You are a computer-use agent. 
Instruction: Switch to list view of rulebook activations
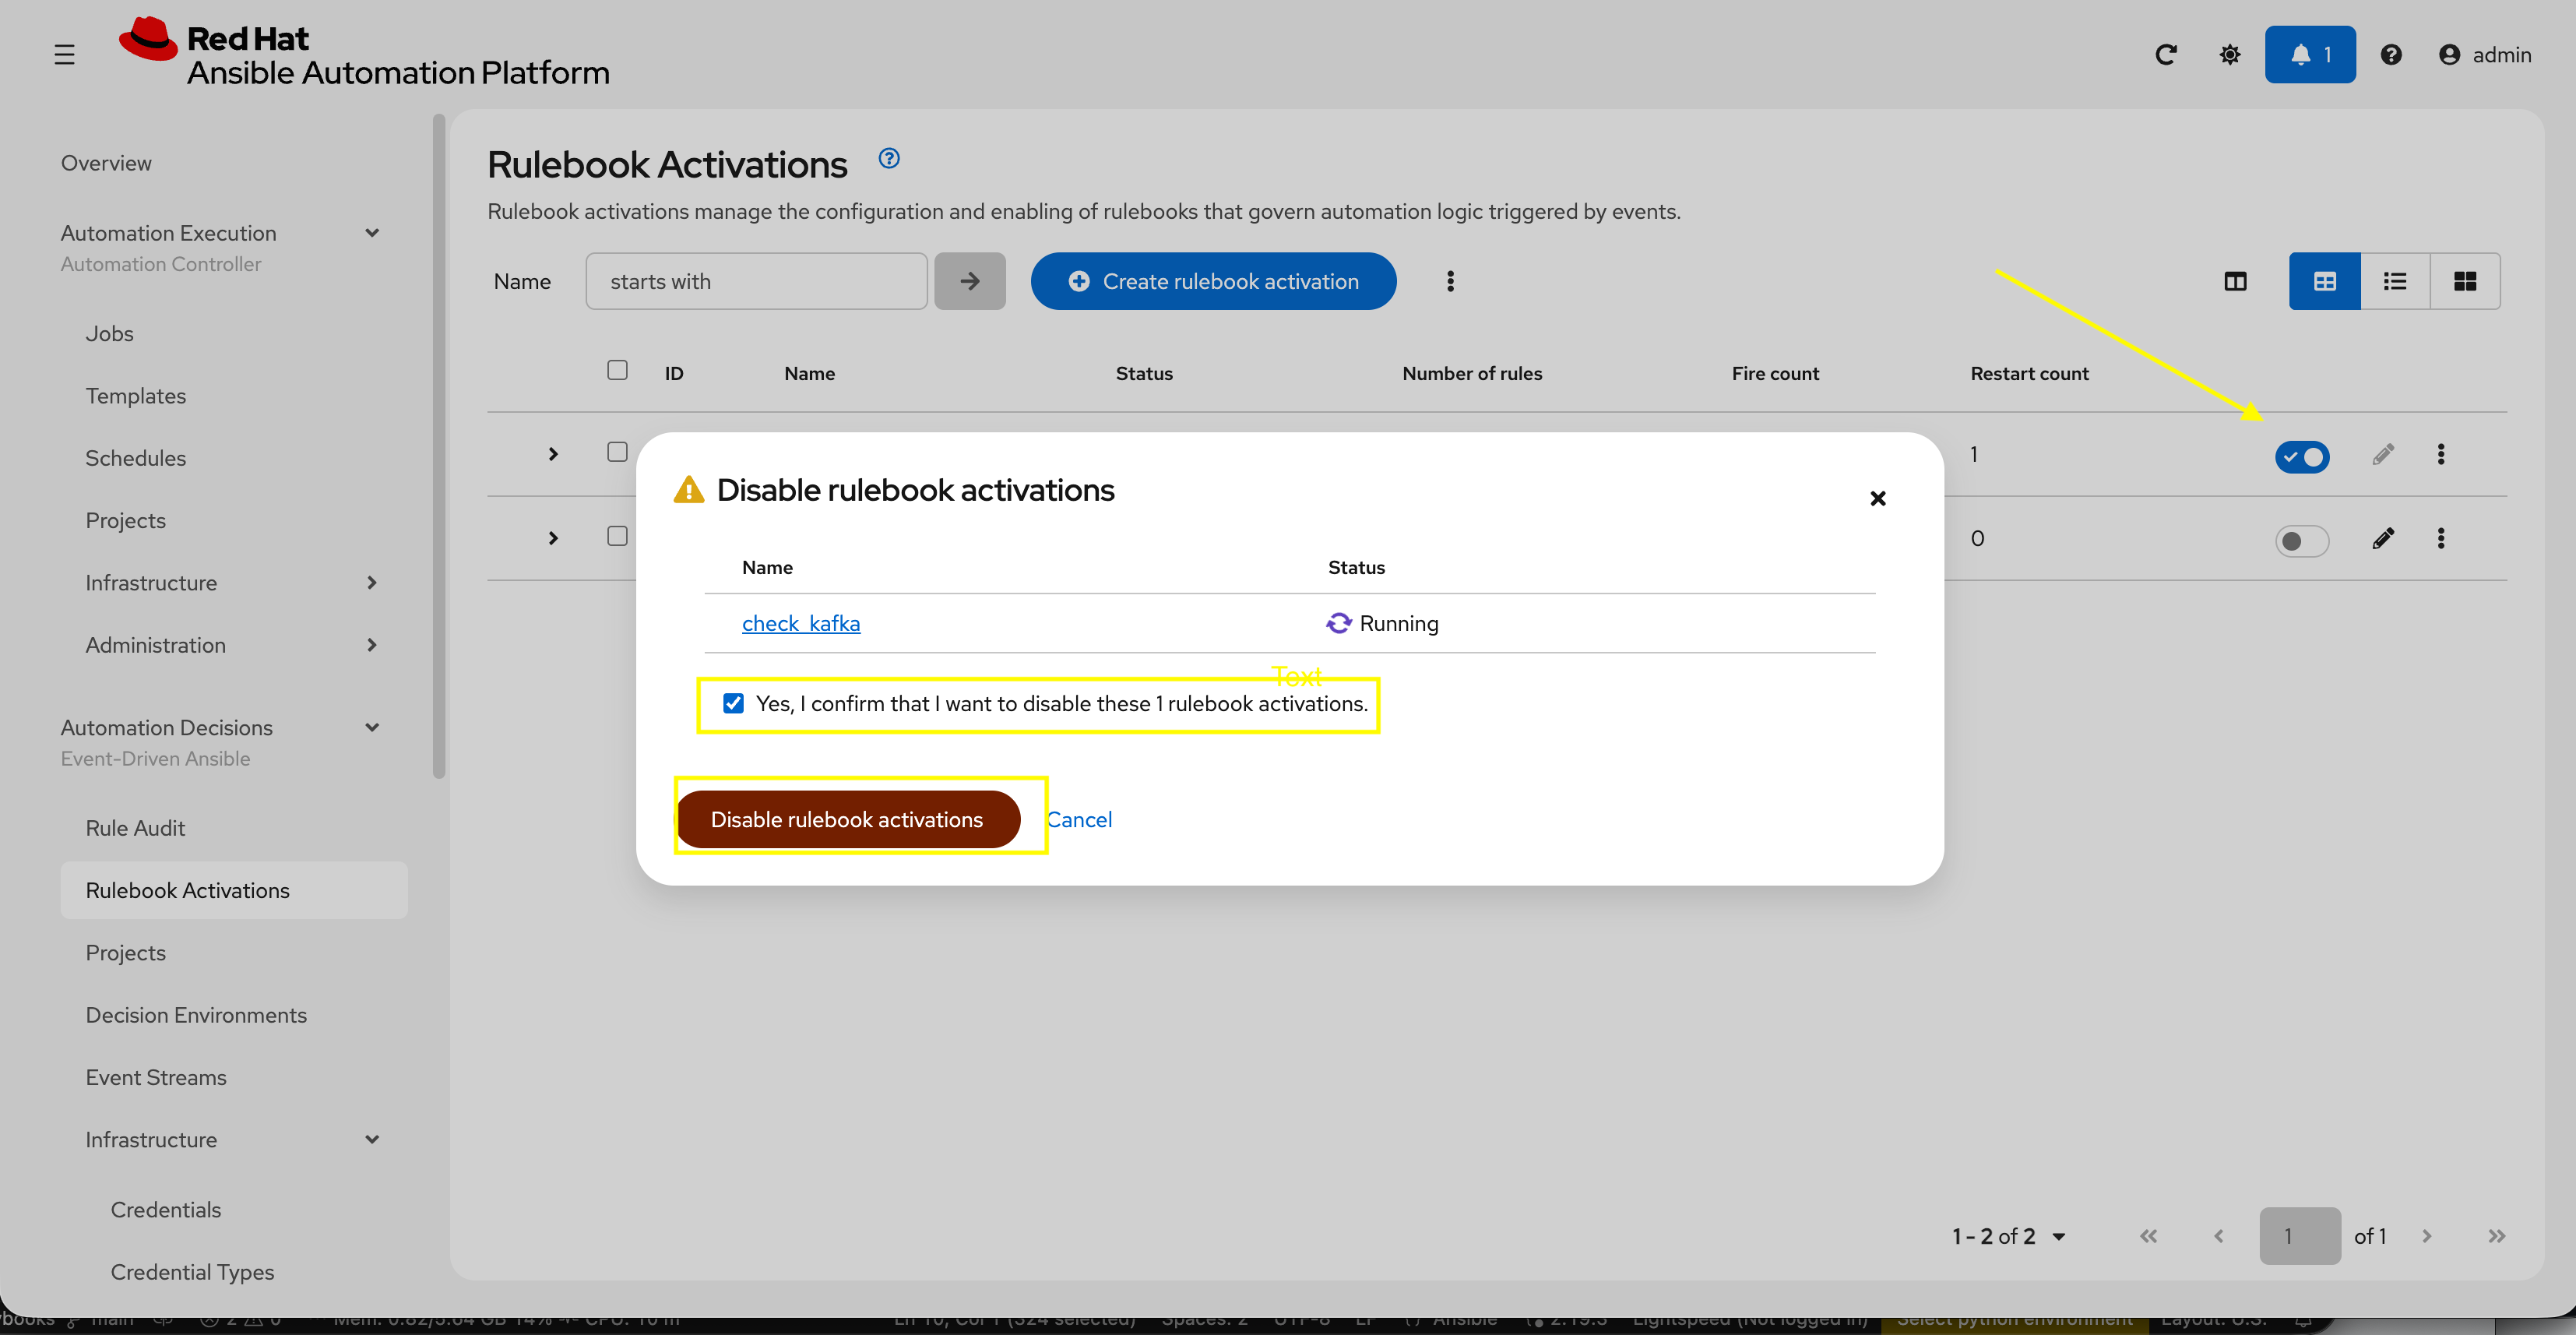(x=2395, y=281)
